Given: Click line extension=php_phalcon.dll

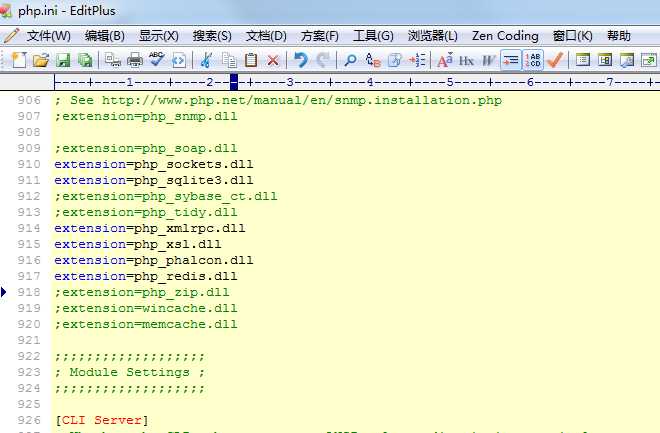Looking at the screenshot, I should (154, 260).
